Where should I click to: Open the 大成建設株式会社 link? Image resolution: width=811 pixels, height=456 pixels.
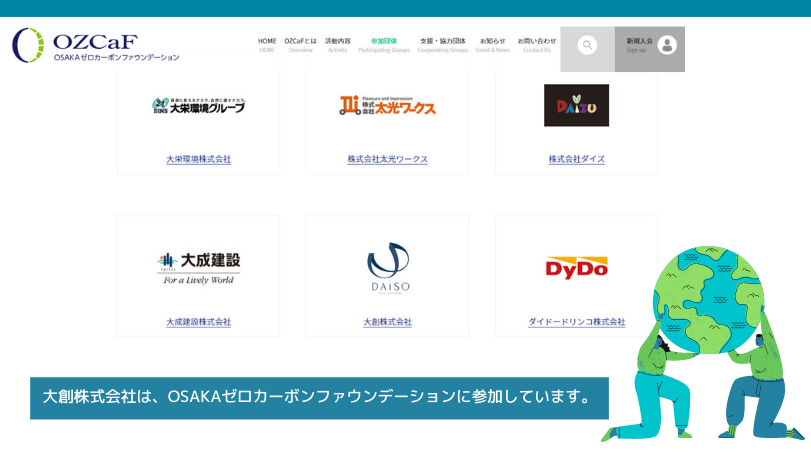pos(199,322)
